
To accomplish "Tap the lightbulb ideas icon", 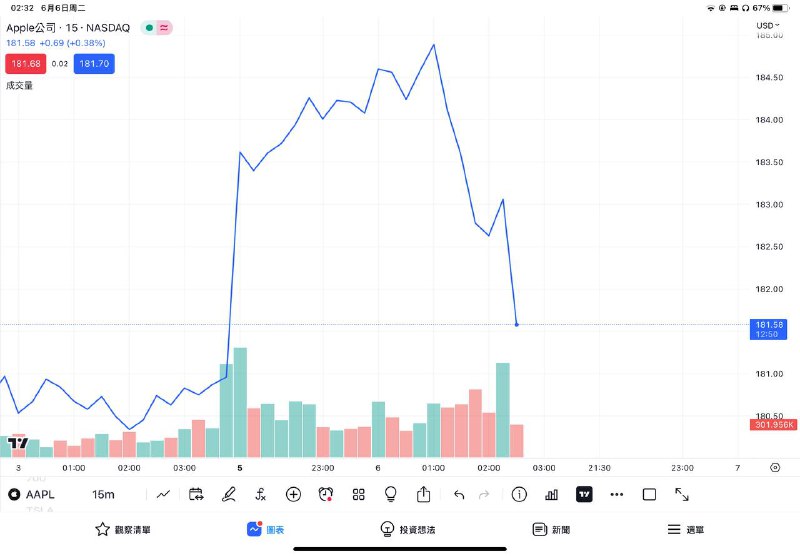I will coord(391,494).
